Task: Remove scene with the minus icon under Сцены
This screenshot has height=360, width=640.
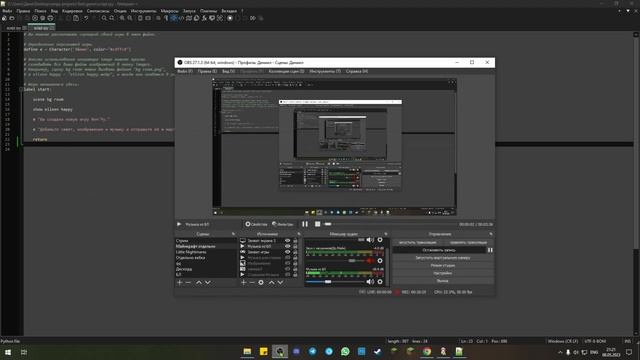Action: 188,282
